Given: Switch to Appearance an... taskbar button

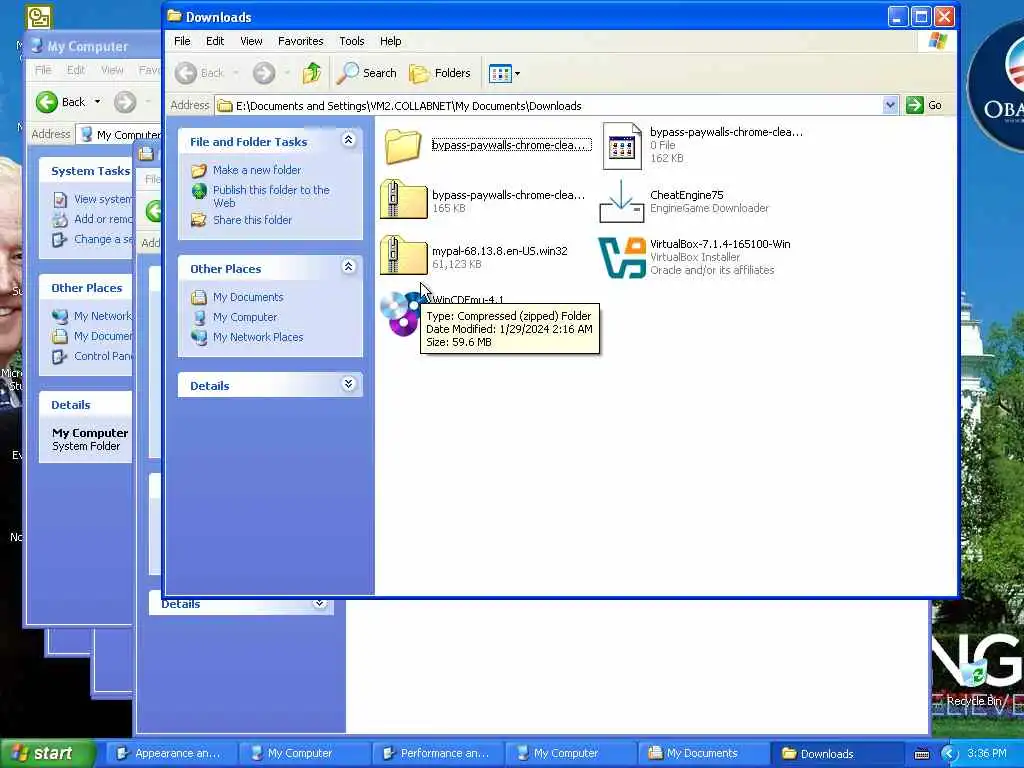Looking at the screenshot, I should click(x=170, y=754).
